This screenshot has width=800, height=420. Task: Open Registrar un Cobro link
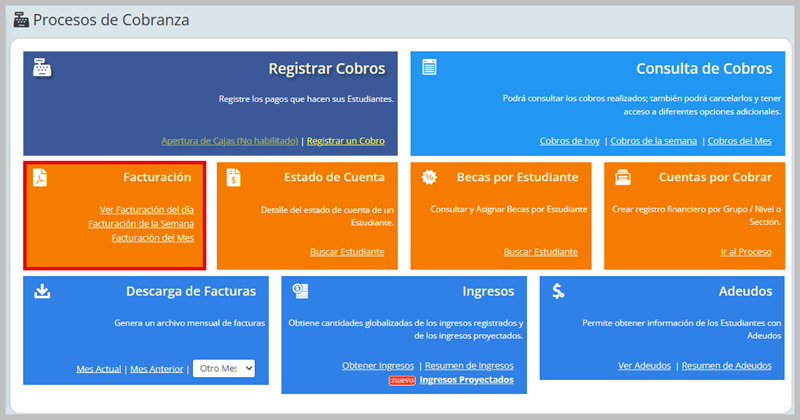pos(345,141)
